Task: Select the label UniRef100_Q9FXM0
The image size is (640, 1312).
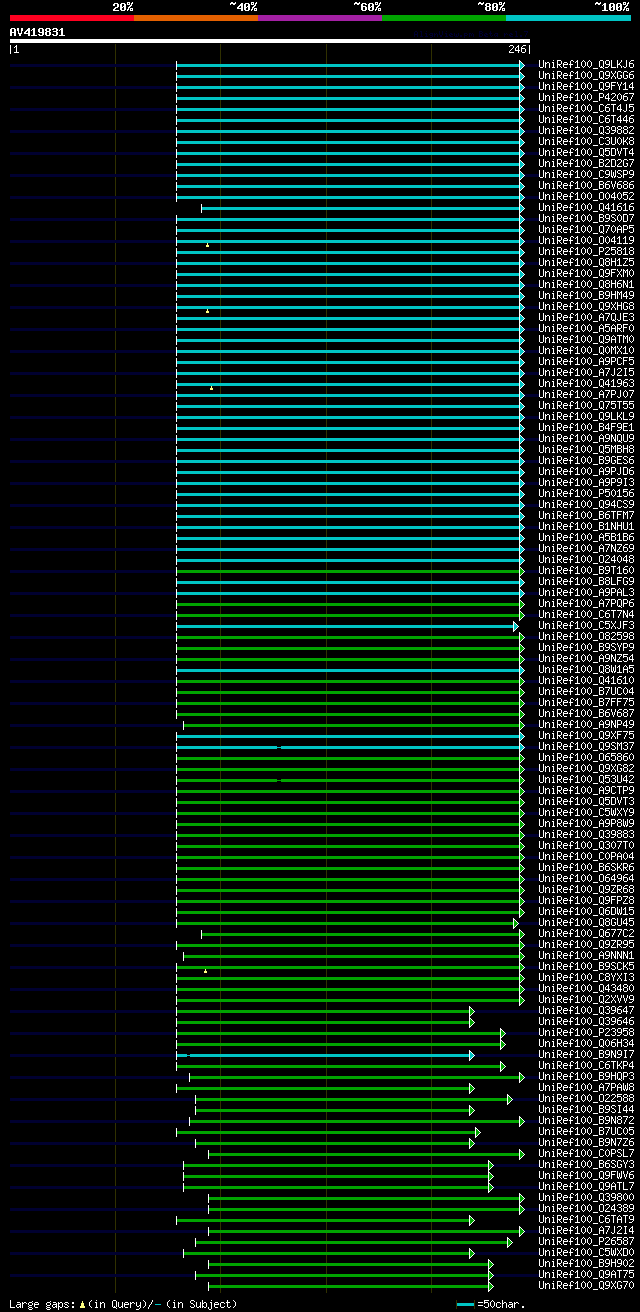Action: [586, 273]
